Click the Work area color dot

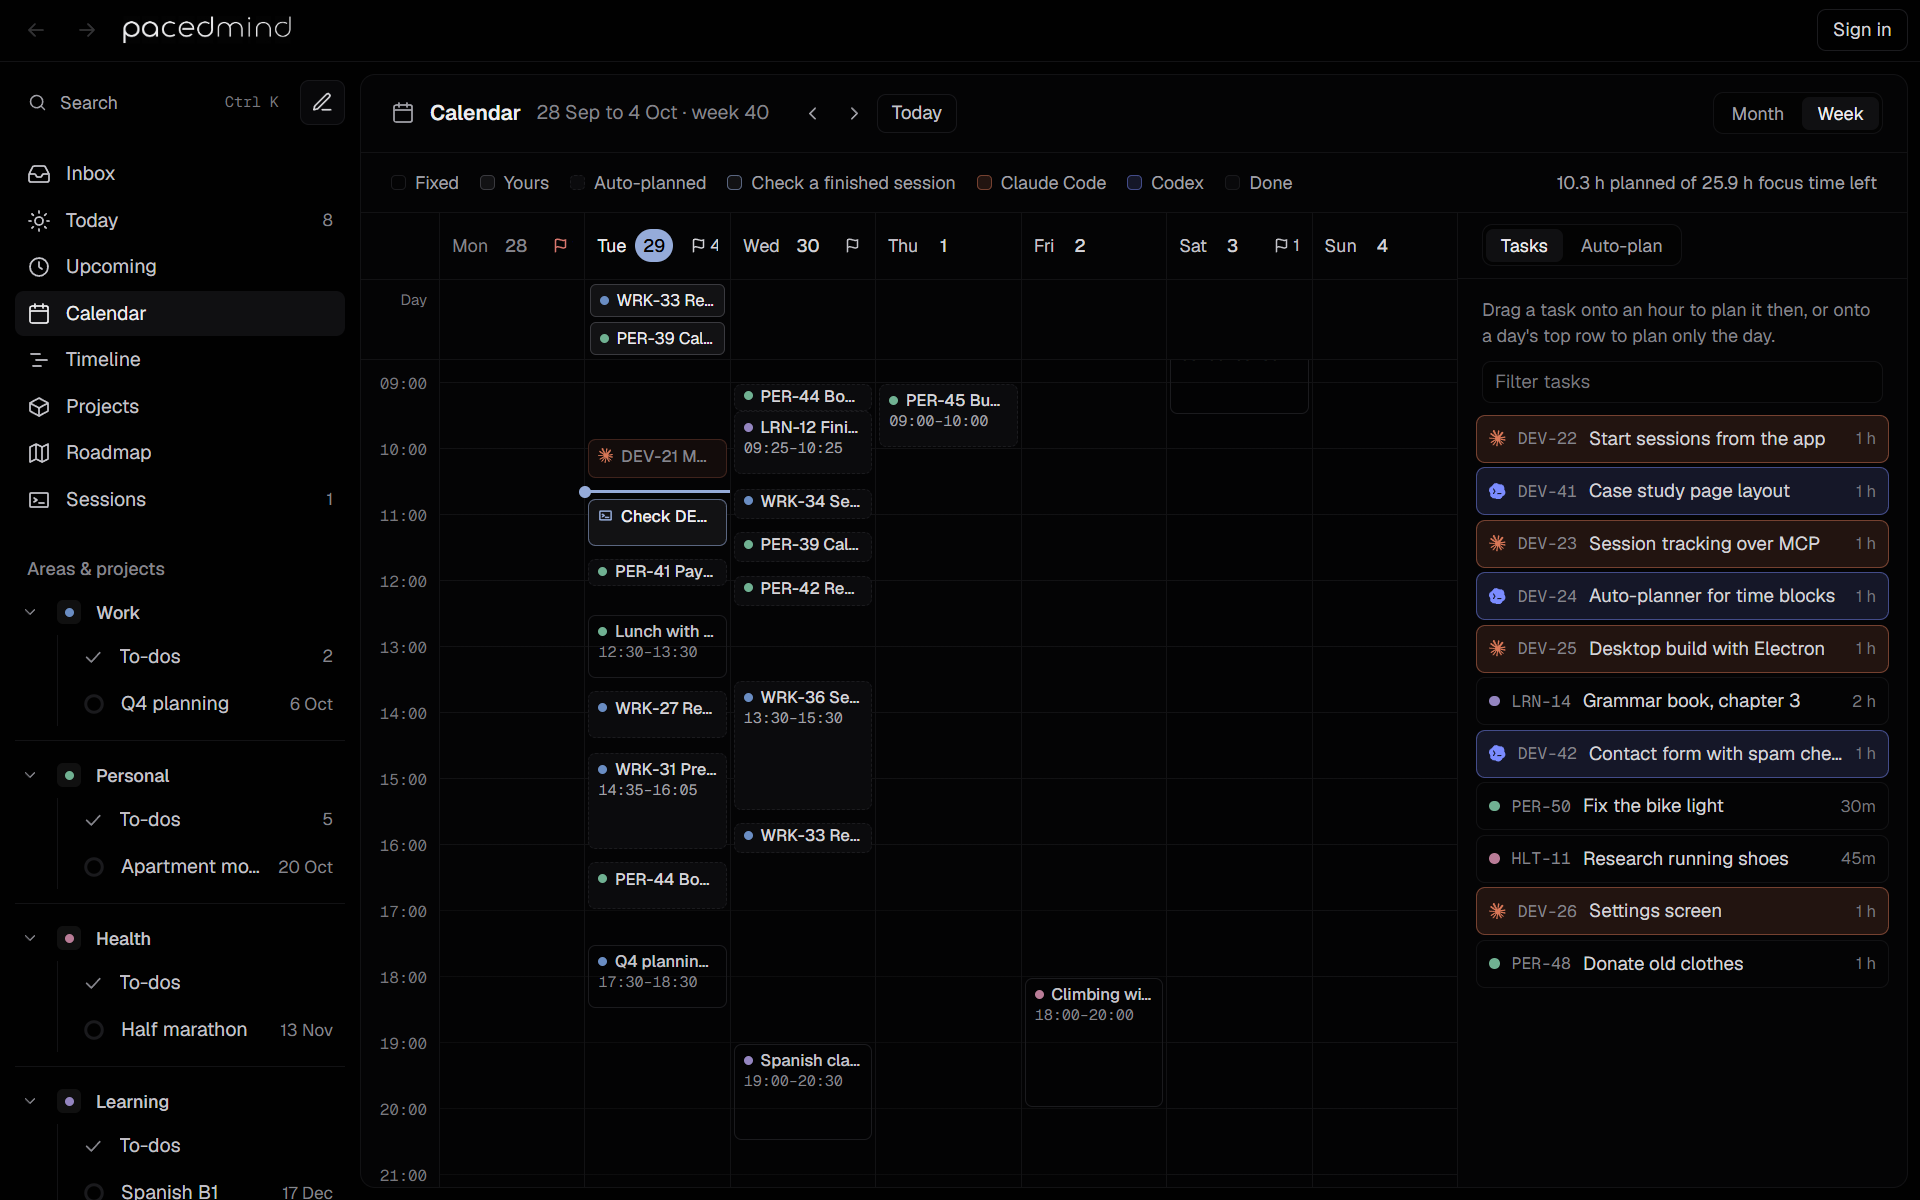[x=69, y=612]
